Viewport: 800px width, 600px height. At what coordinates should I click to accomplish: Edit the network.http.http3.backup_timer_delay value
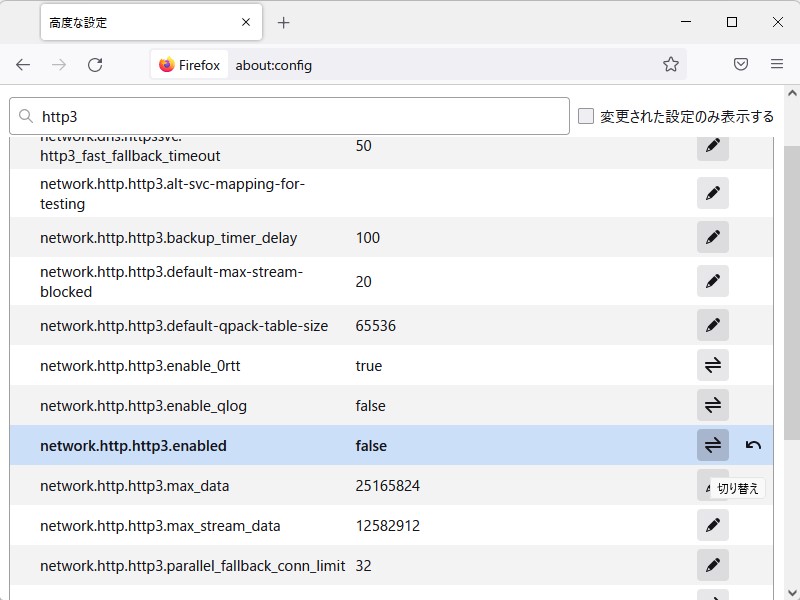(713, 238)
